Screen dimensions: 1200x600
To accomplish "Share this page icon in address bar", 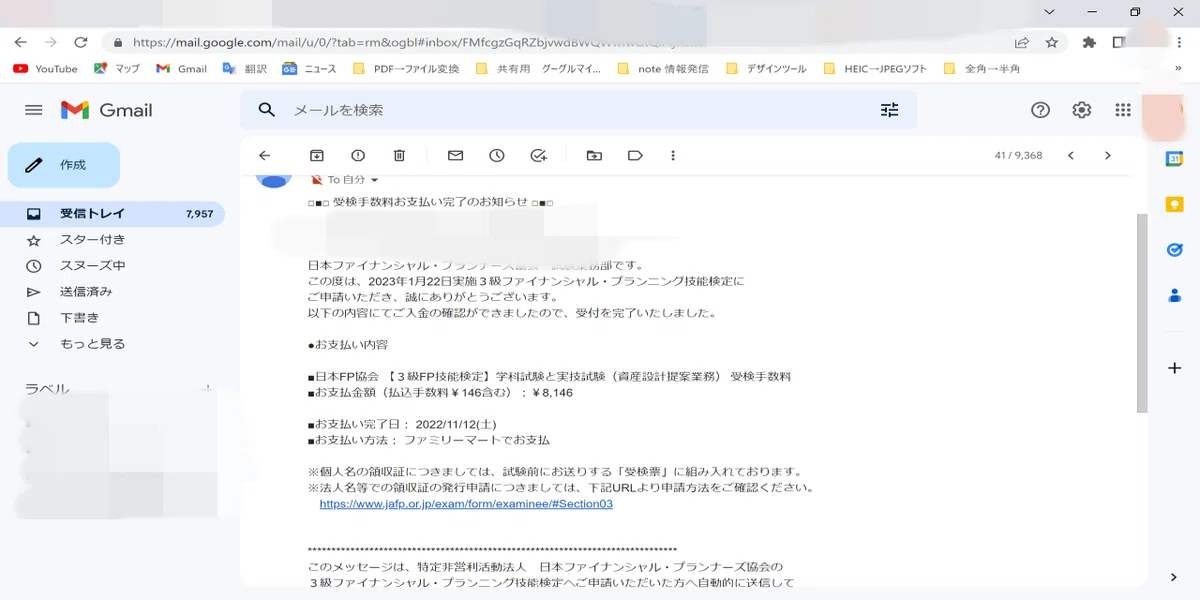I will (1021, 43).
